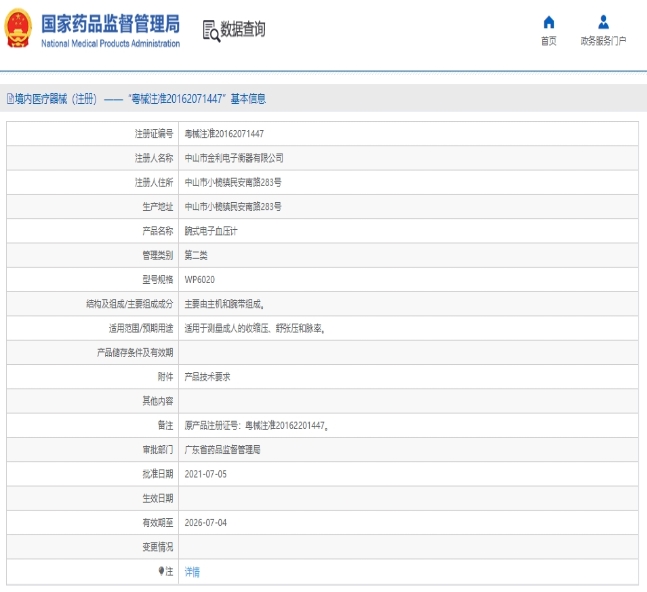647x592 pixels.
Task: Click the 首页 home icon
Action: click(548, 22)
